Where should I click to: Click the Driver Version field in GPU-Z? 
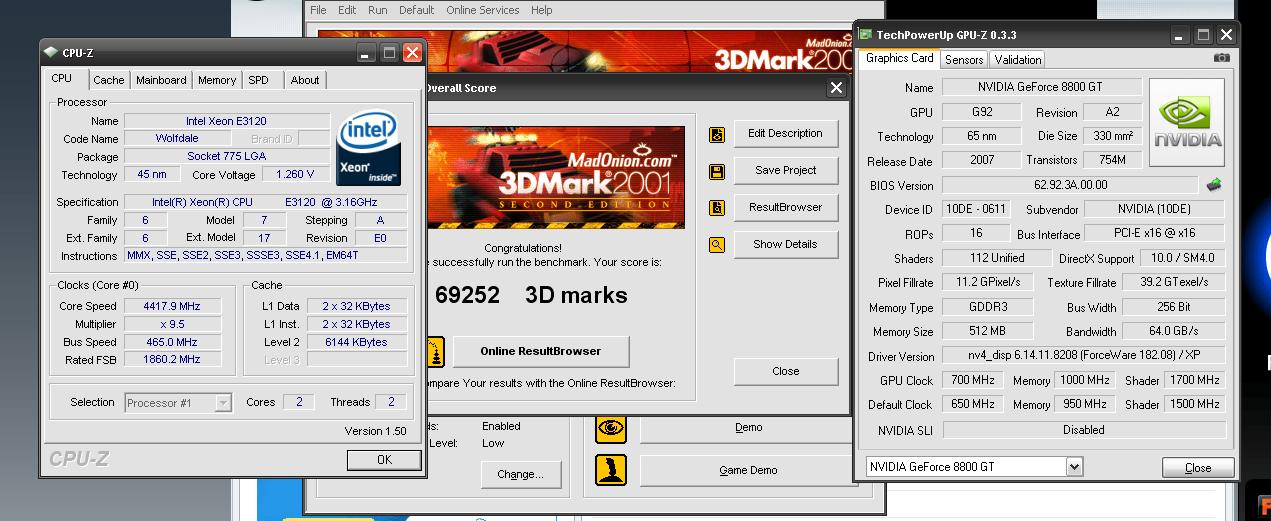(1084, 356)
